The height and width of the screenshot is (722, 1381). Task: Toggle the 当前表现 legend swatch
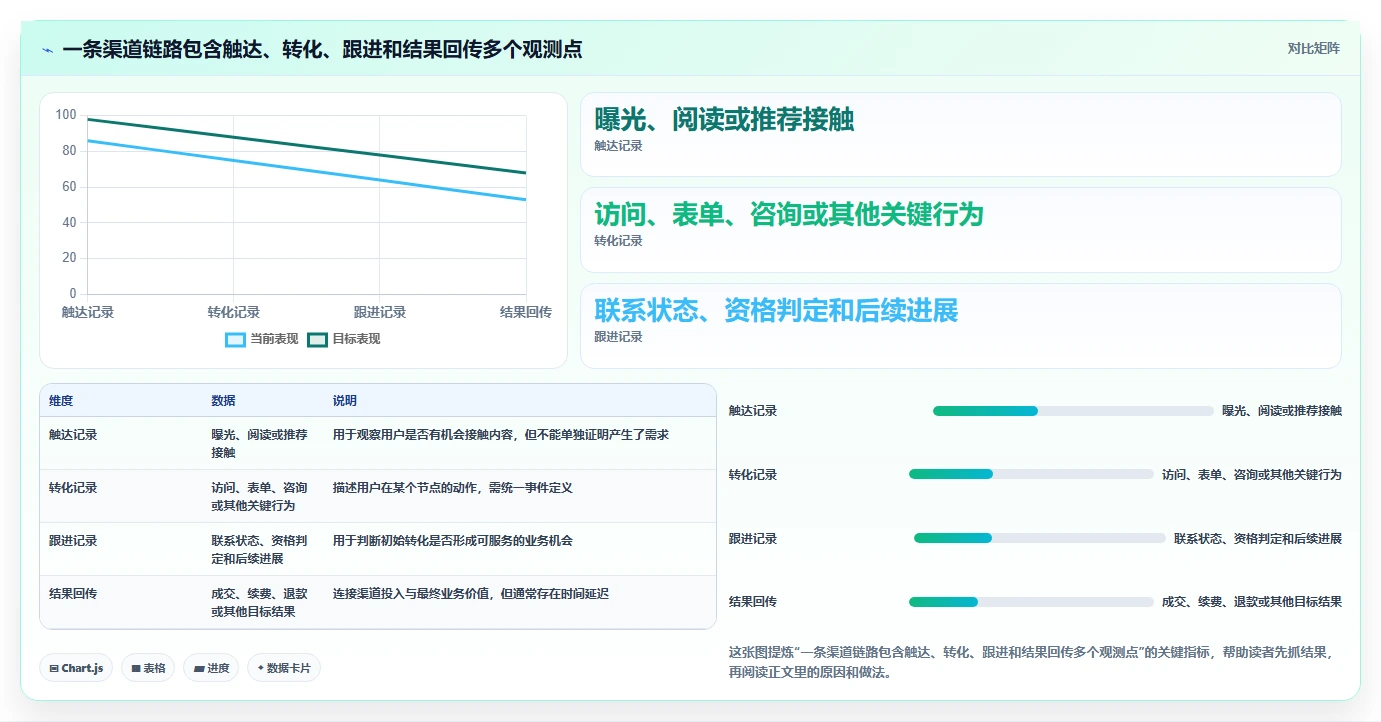click(x=235, y=339)
